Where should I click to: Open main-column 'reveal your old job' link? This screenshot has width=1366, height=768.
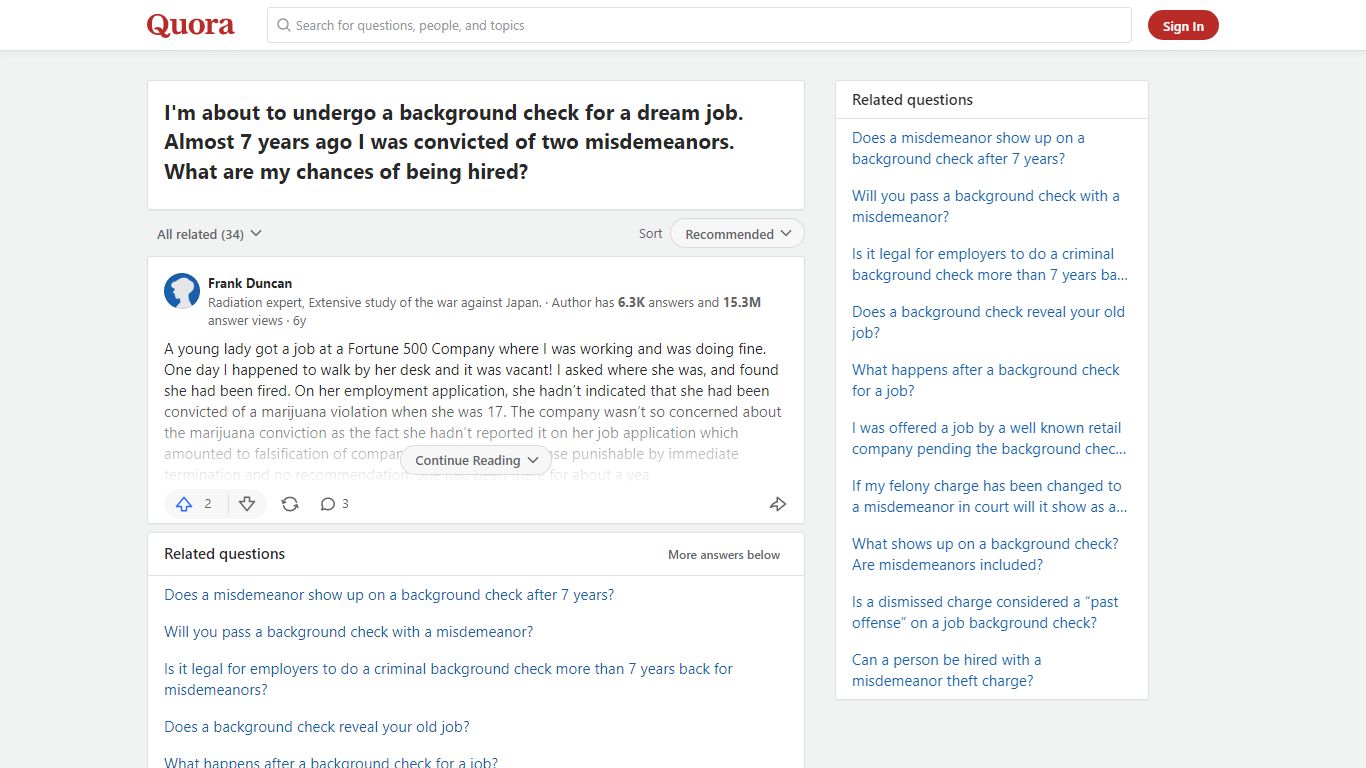click(x=316, y=727)
